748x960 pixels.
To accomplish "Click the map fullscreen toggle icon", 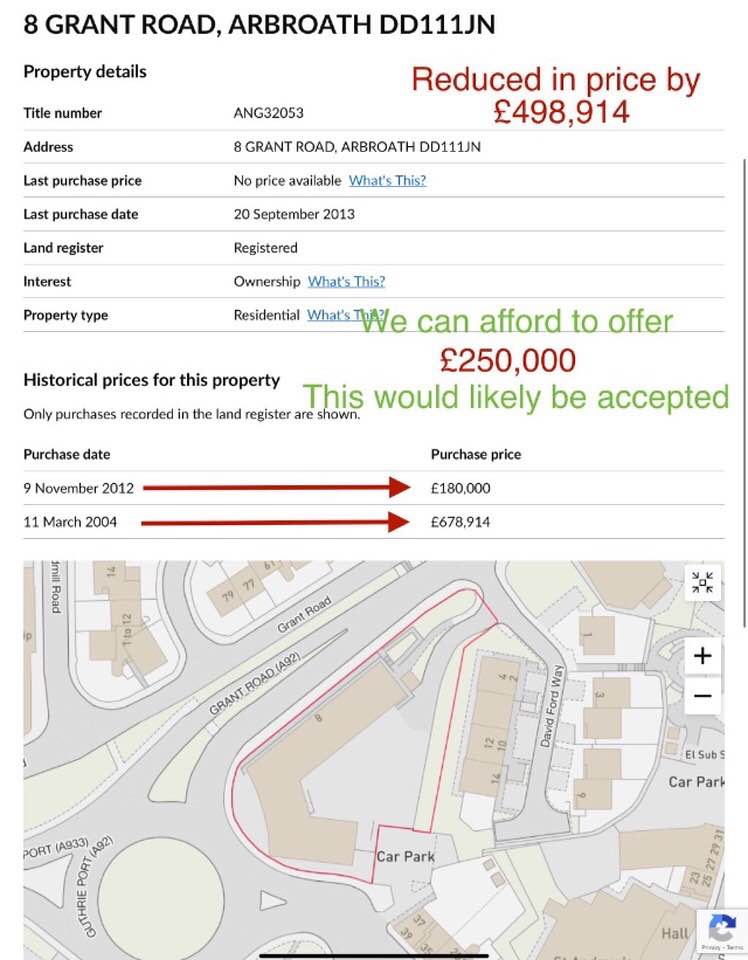I will click(x=703, y=582).
